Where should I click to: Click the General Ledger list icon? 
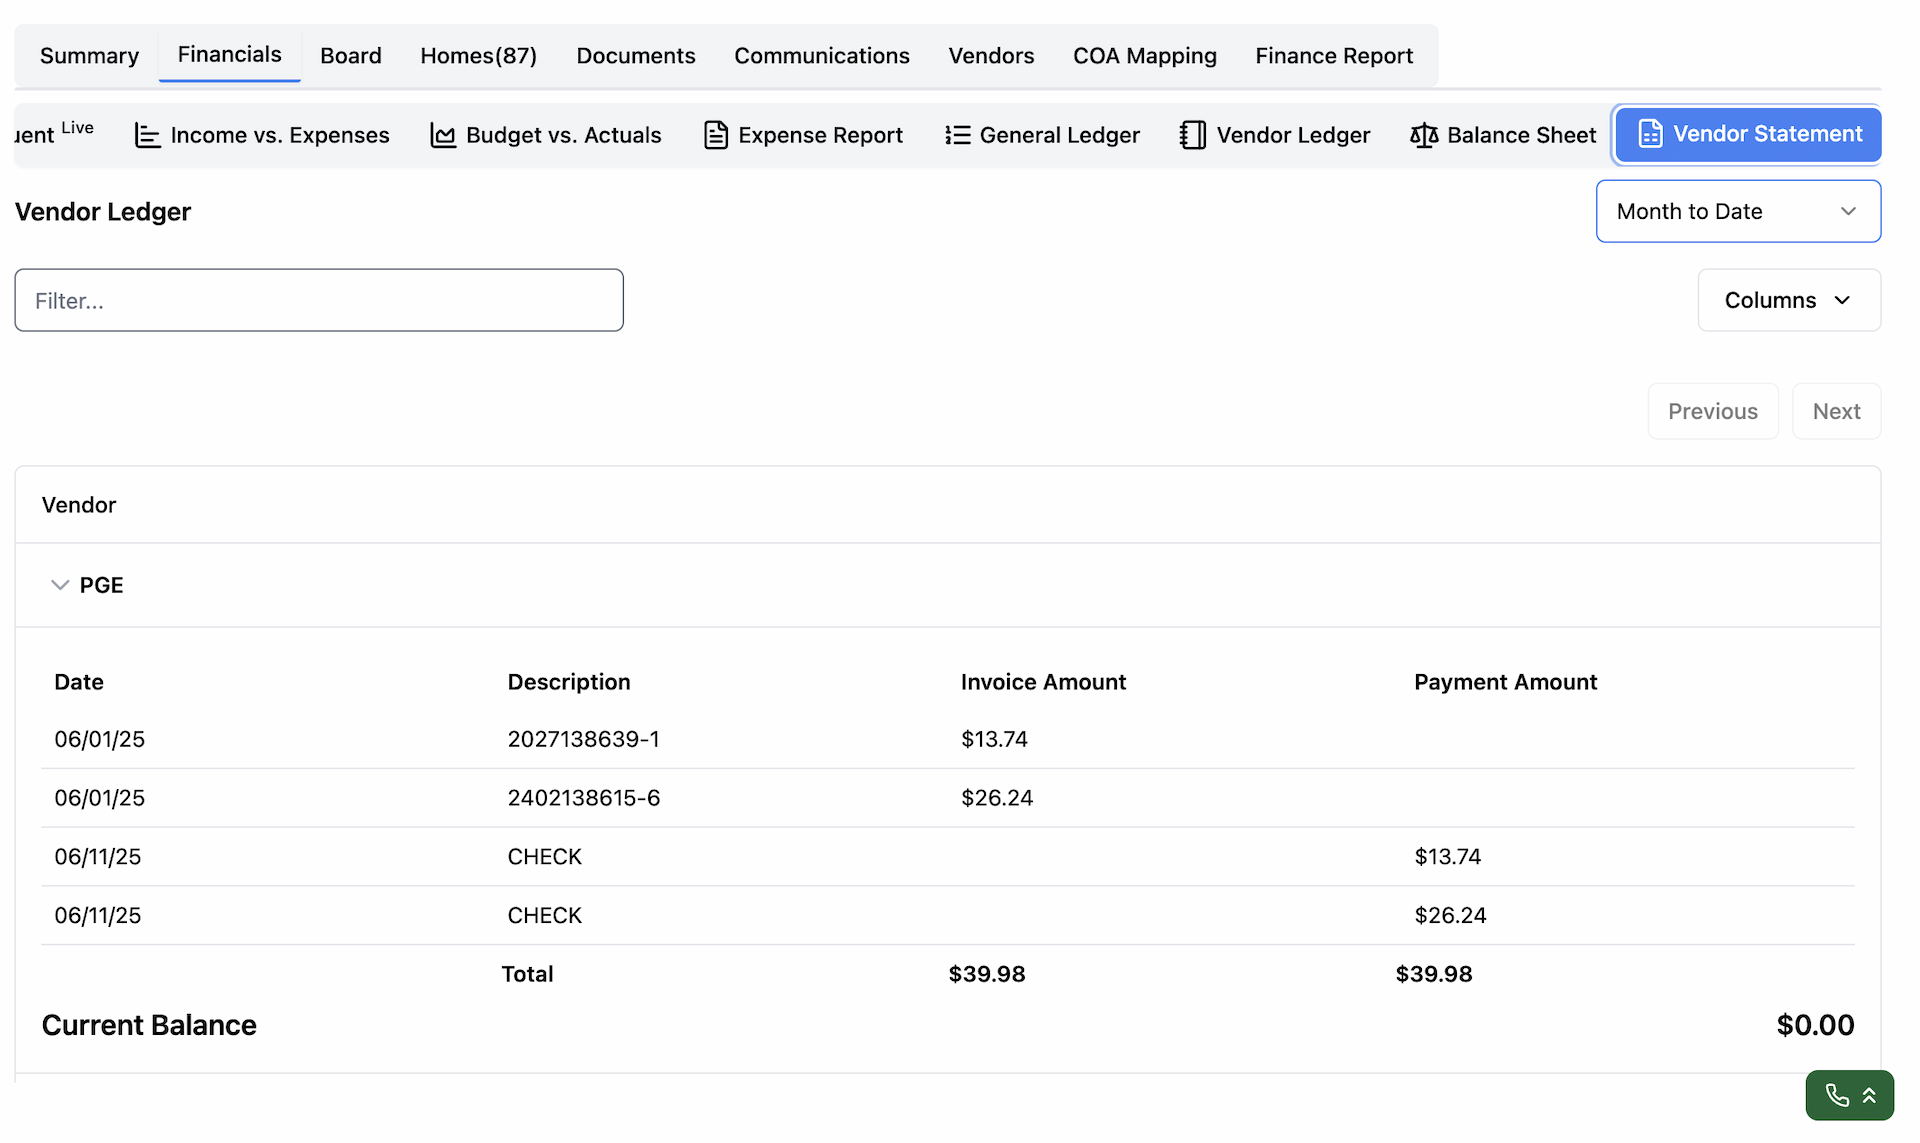[958, 135]
